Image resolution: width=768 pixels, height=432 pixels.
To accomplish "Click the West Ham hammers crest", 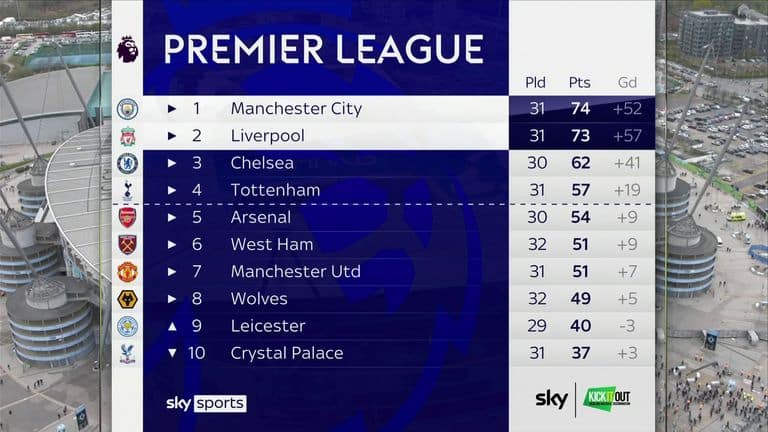I will point(127,244).
